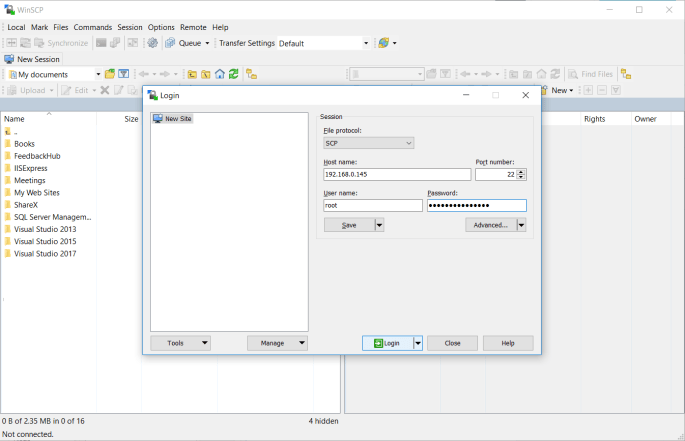Click the Keep Remote Directory Up to Date icon
This screenshot has width=685, height=441.
coord(25,43)
